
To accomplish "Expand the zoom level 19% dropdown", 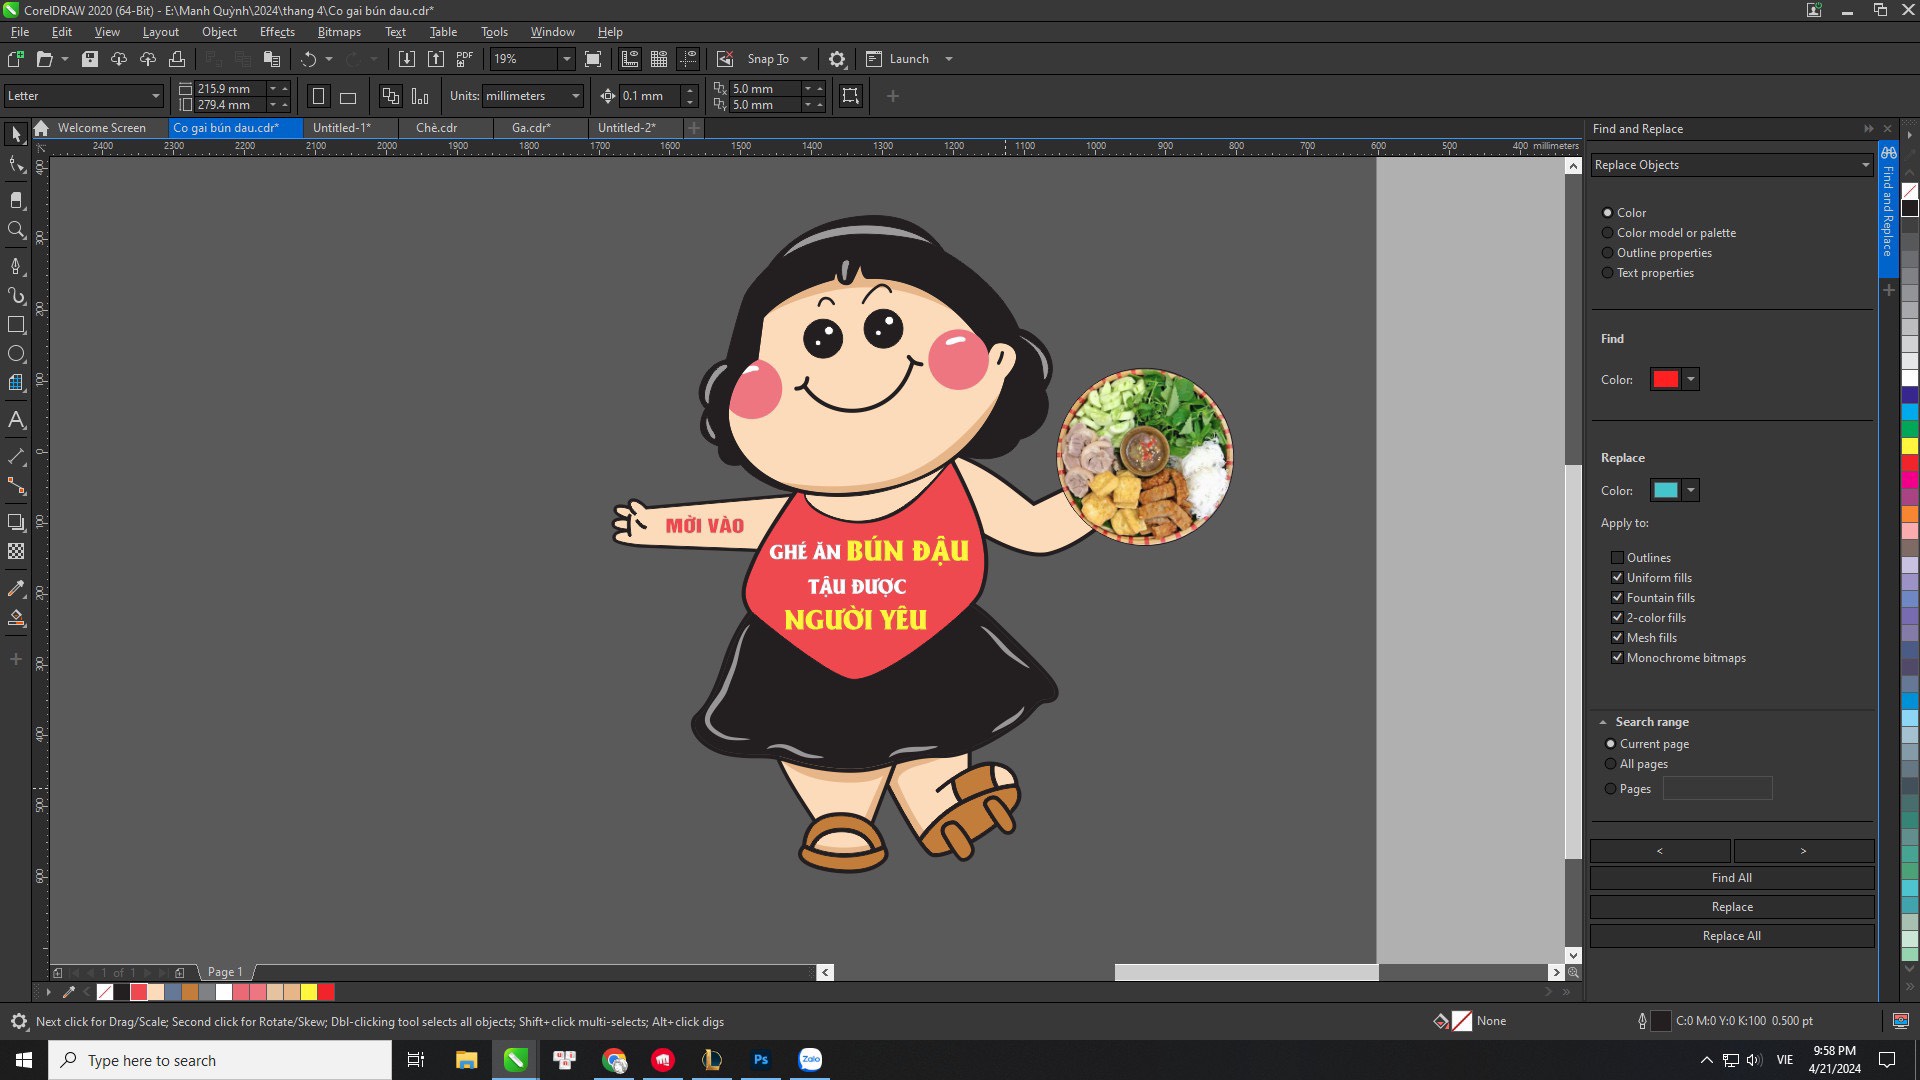I will (566, 59).
